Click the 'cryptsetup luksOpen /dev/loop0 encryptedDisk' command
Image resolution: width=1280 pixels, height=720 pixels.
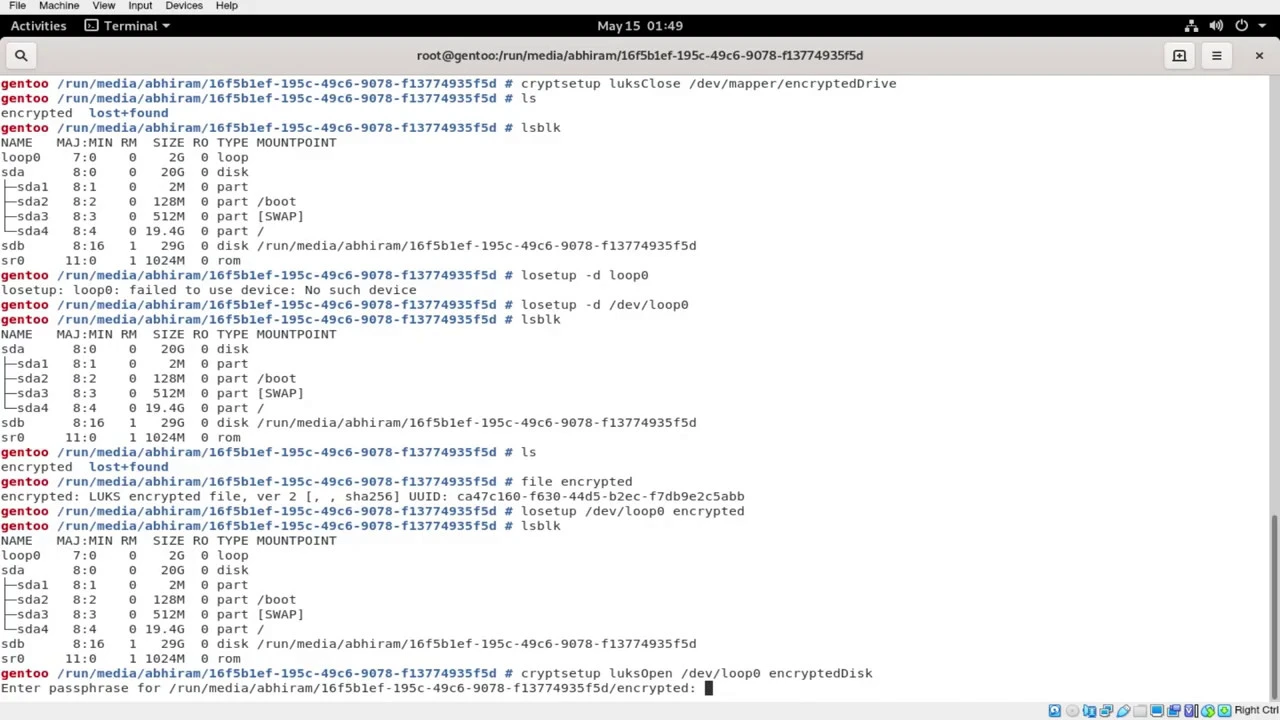tap(696, 673)
